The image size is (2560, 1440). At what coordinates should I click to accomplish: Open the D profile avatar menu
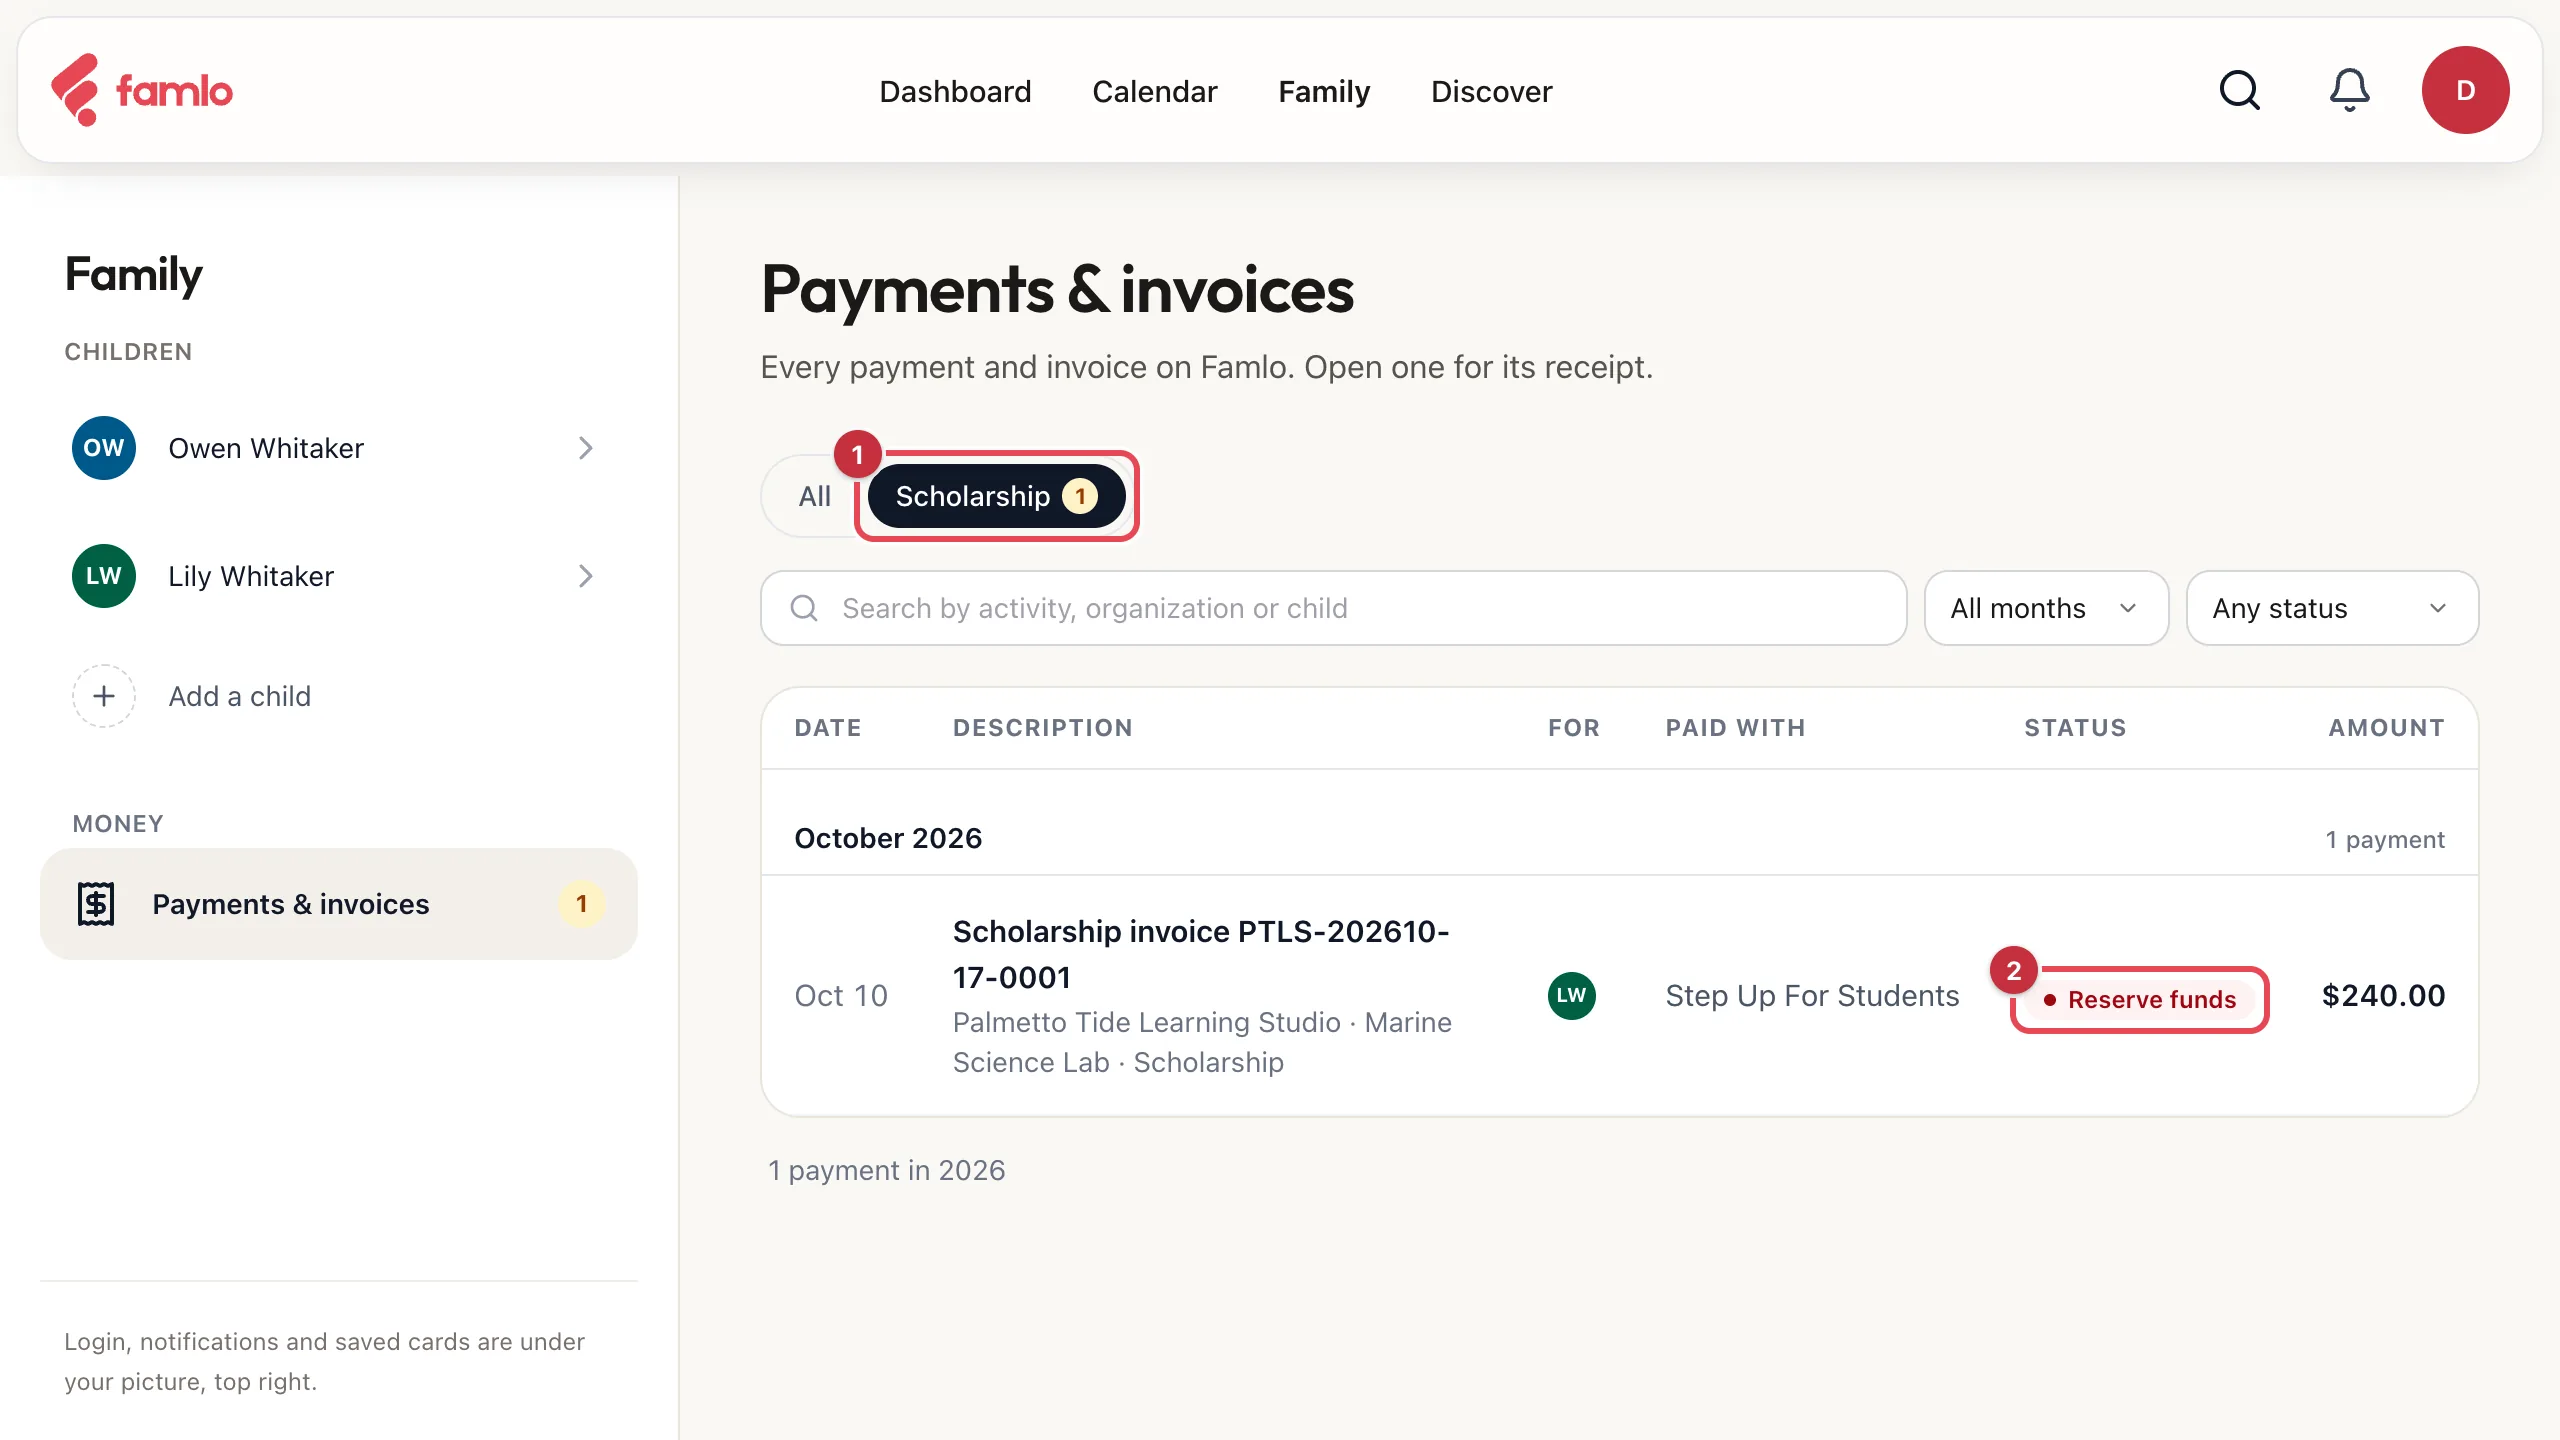(x=2465, y=90)
